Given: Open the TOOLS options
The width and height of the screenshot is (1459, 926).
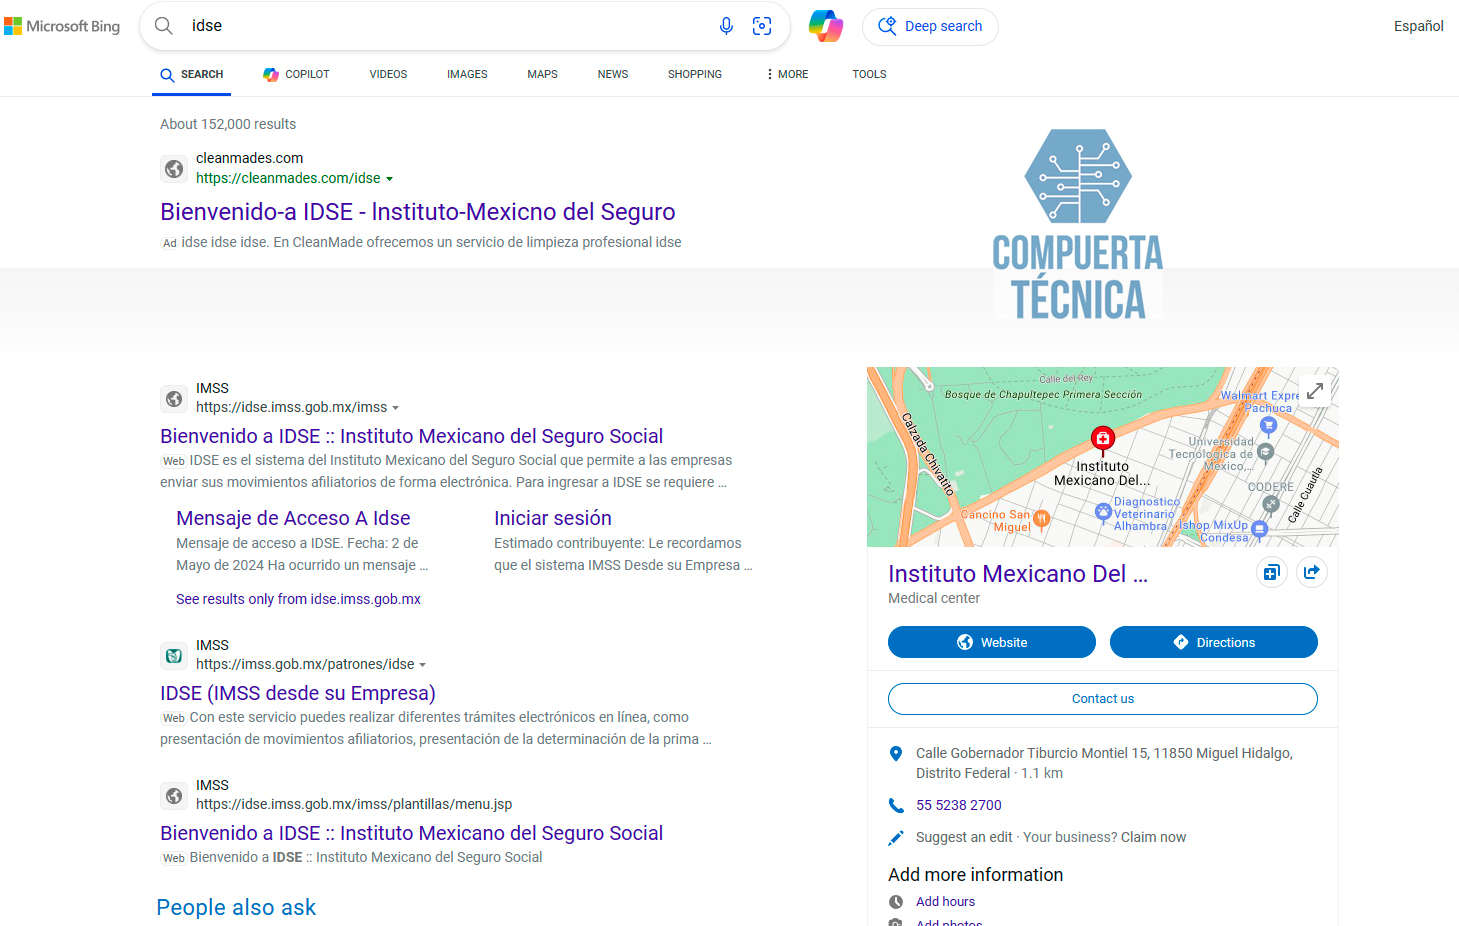Looking at the screenshot, I should (x=869, y=74).
